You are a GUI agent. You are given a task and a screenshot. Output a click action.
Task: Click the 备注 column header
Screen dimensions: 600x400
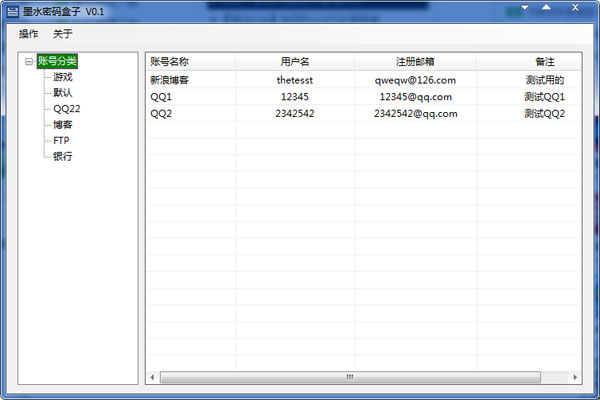pyautogui.click(x=545, y=61)
